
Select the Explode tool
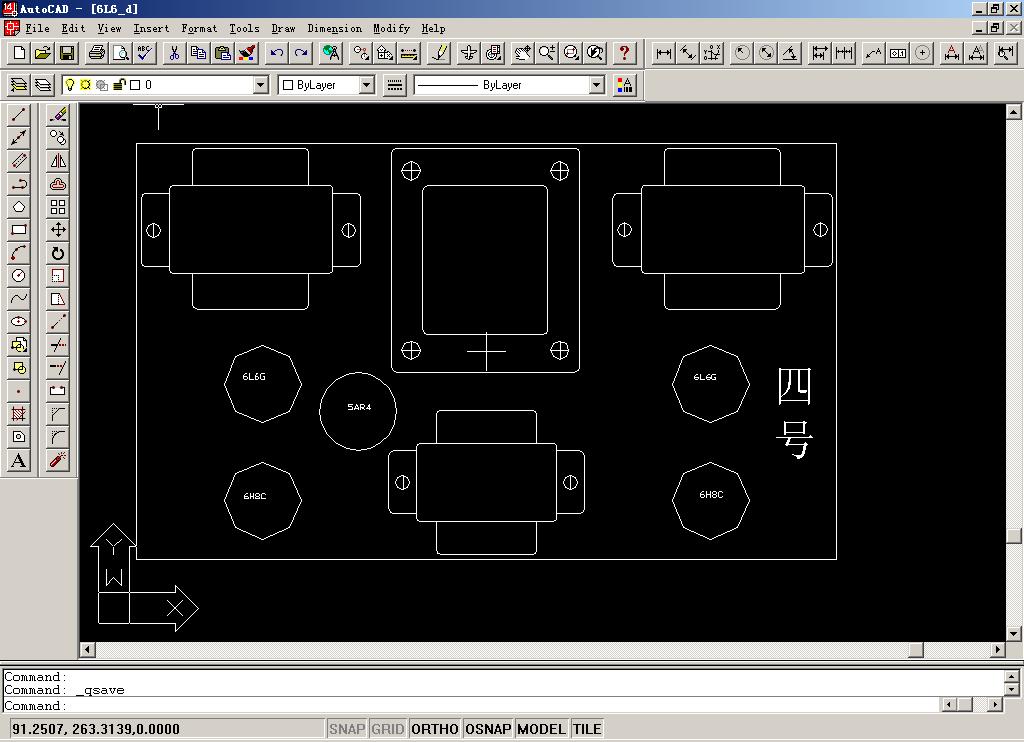tap(58, 460)
